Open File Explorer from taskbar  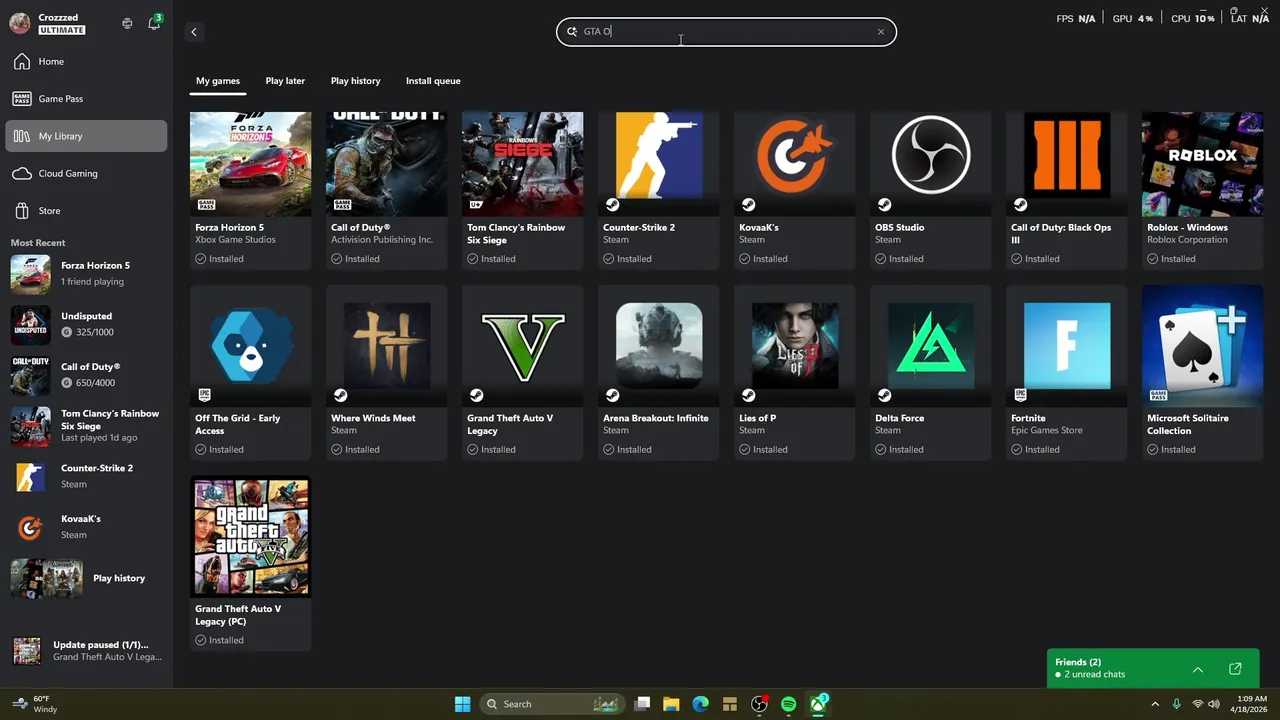tap(671, 704)
